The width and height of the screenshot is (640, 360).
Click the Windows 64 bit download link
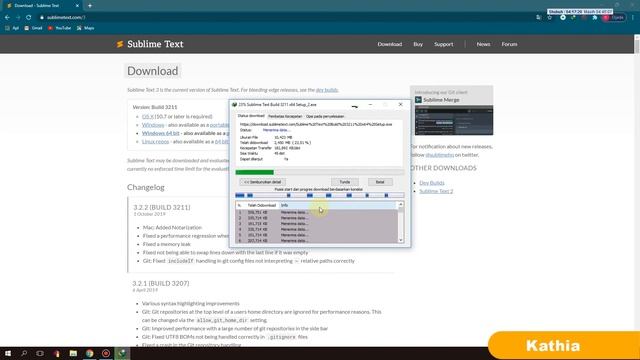(x=160, y=133)
